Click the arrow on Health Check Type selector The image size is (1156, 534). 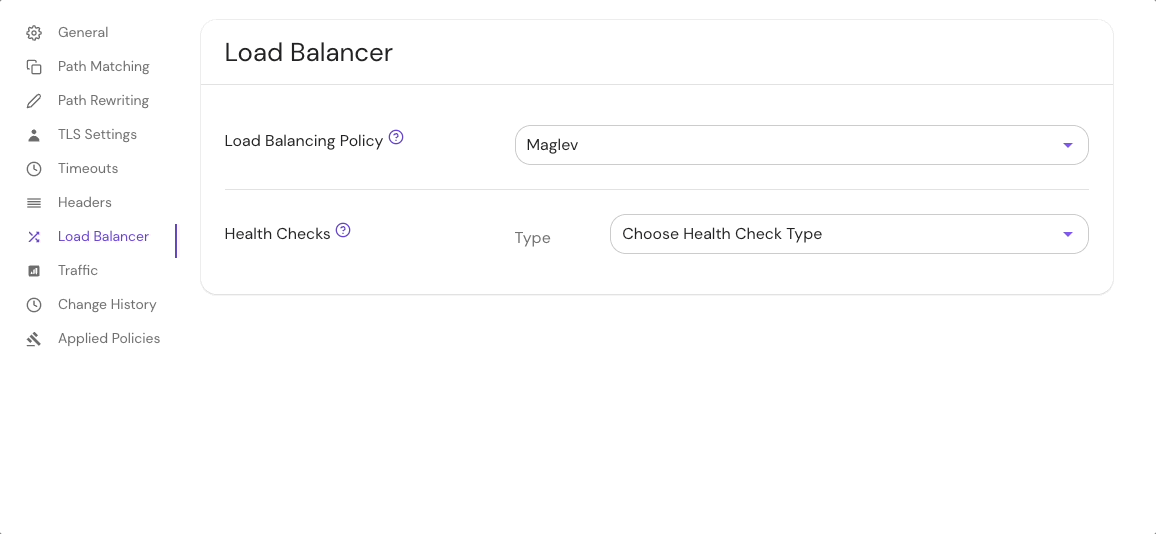(x=1067, y=234)
